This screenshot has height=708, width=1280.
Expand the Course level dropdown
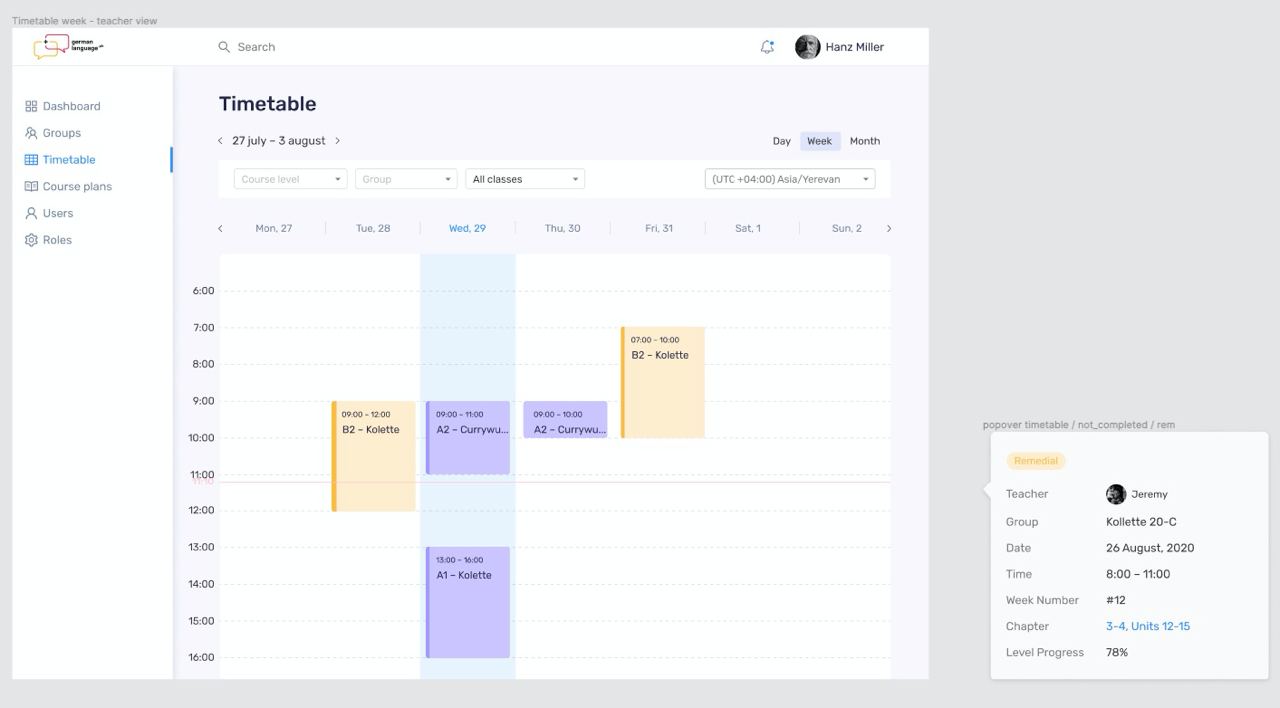pos(291,179)
